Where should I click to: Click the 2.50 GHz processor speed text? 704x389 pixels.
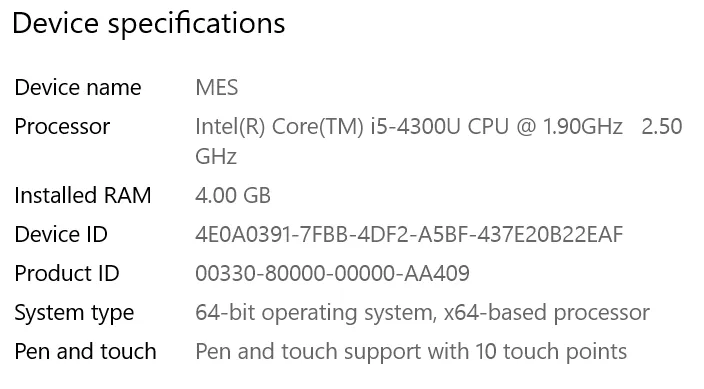[x=662, y=126]
